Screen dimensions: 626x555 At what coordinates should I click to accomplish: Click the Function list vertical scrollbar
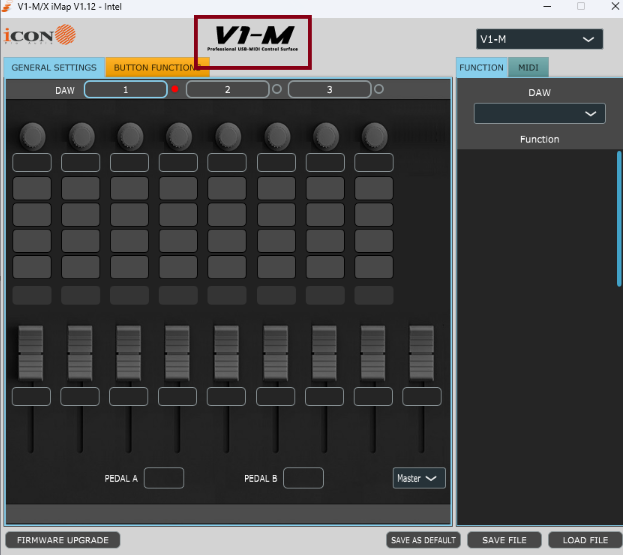coord(619,218)
